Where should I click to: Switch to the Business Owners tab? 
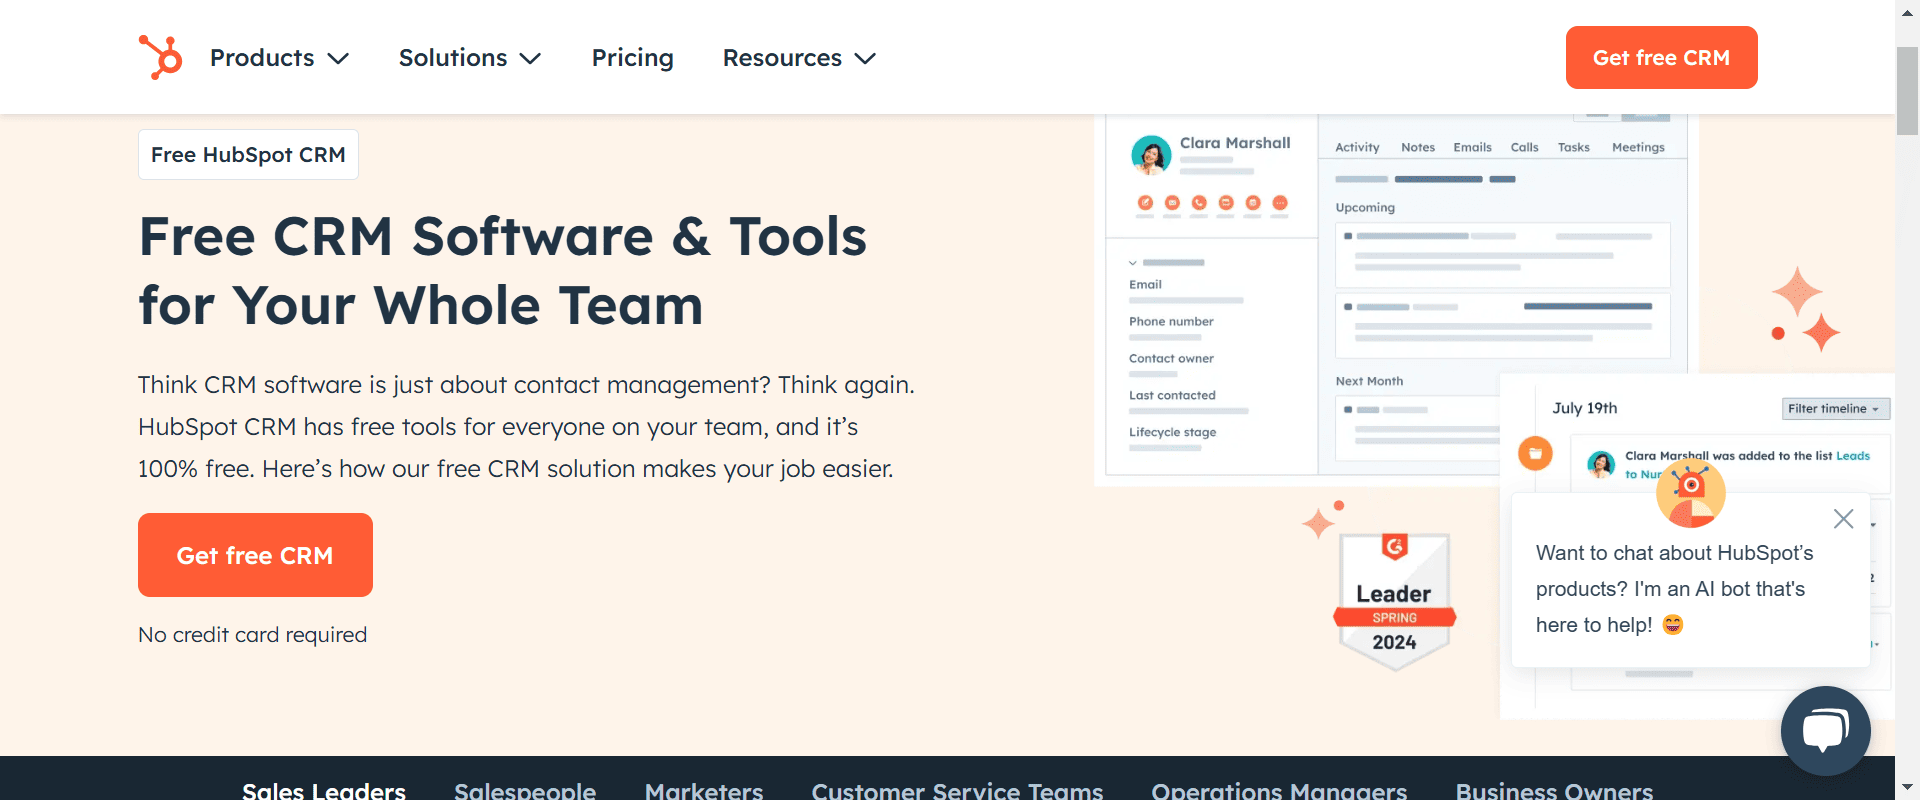tap(1554, 790)
